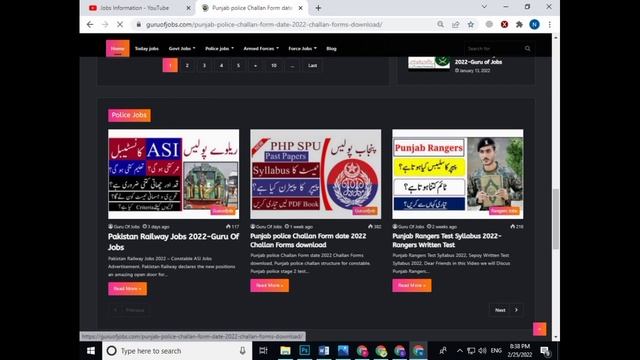Open Punjab police Challan Form date title

pos(308,240)
